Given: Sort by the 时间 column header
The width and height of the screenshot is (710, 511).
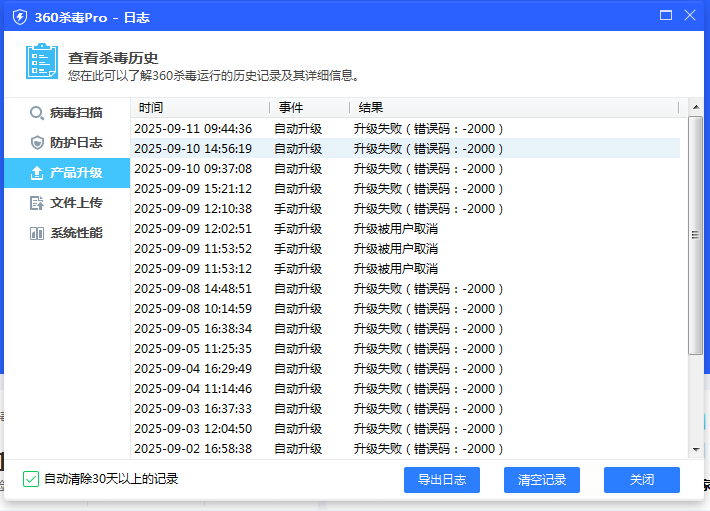Looking at the screenshot, I should [200, 107].
